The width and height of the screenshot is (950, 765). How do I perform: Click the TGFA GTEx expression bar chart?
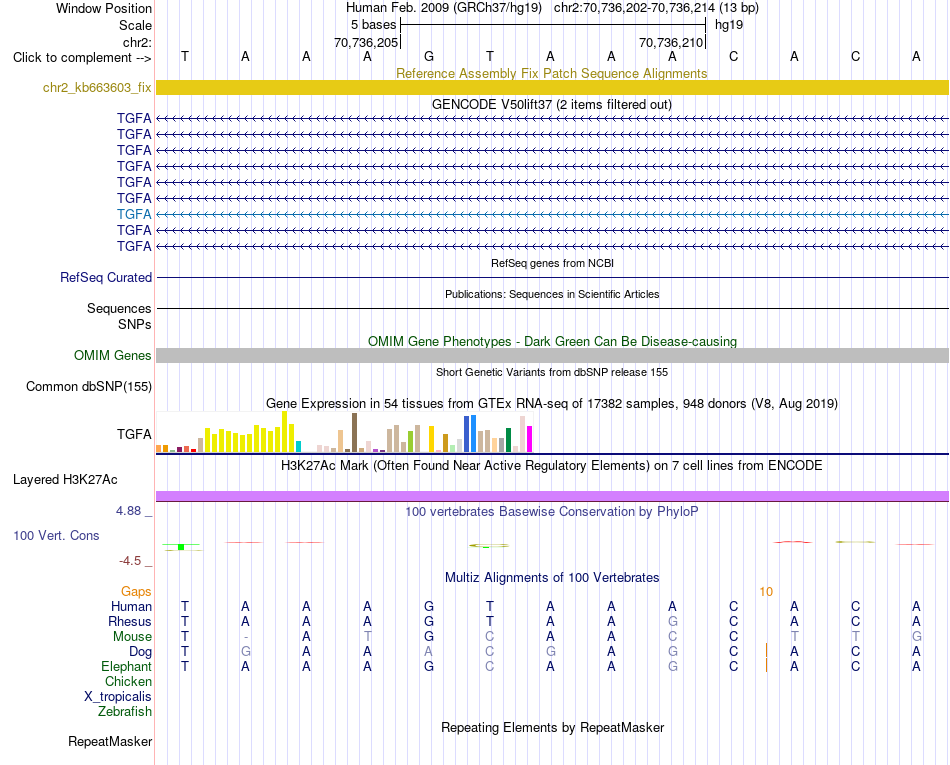[344, 432]
